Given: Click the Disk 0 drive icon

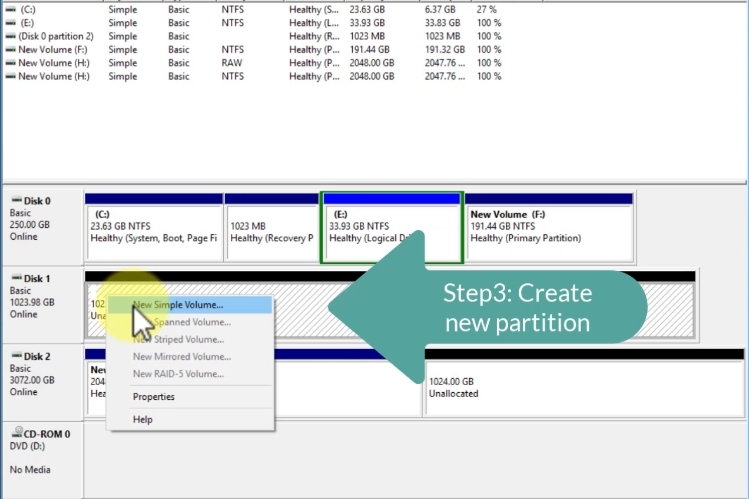Looking at the screenshot, I should (14, 200).
